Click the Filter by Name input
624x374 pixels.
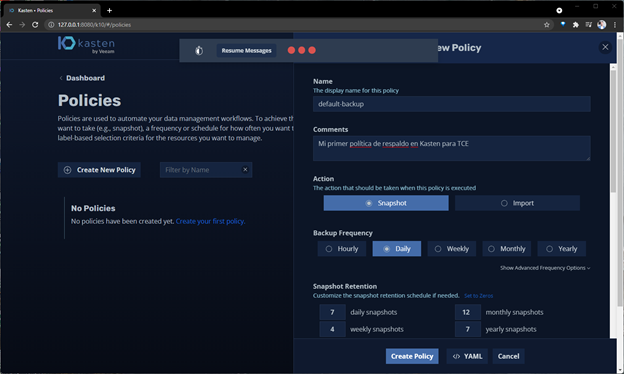coord(206,170)
